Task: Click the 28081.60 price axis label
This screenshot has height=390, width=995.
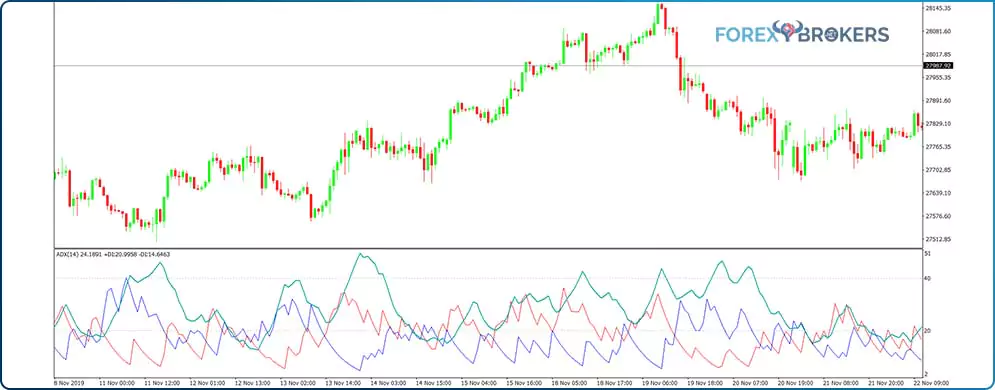Action: [x=939, y=31]
